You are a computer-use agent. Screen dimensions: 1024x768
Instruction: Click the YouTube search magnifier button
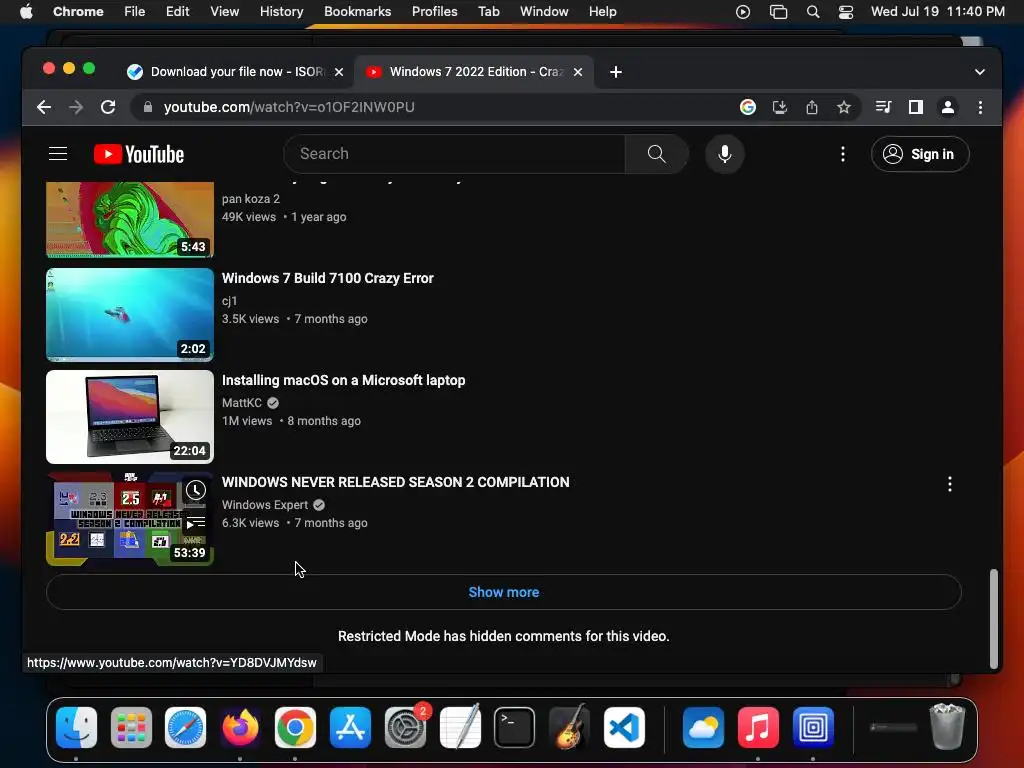pos(656,154)
